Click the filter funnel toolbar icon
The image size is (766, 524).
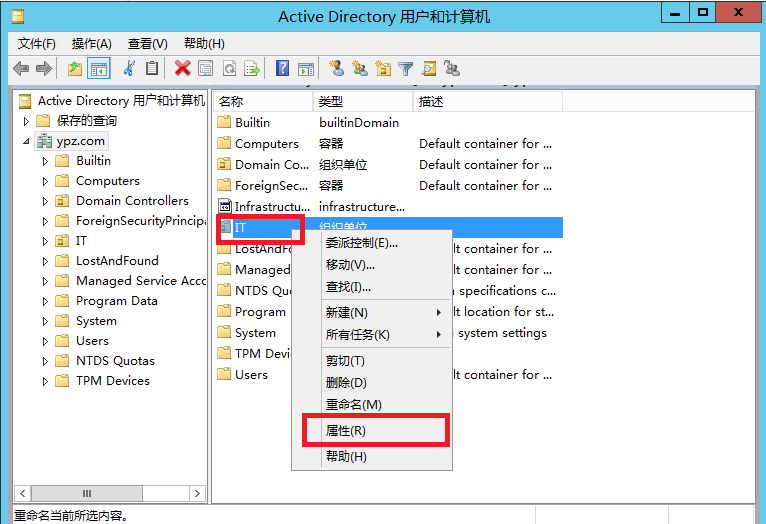point(405,69)
